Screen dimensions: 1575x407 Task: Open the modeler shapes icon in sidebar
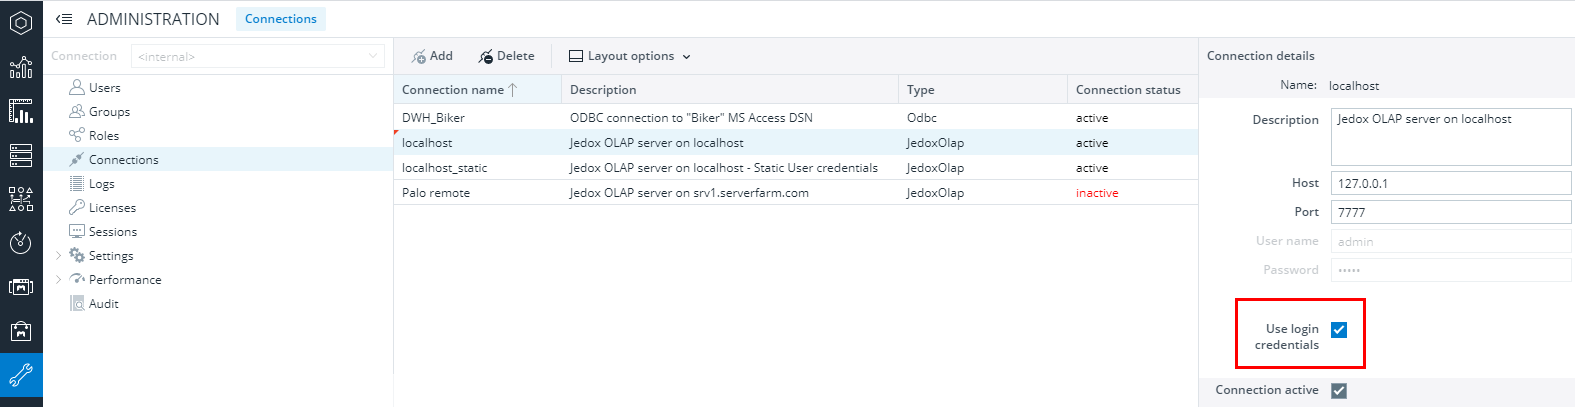21,199
